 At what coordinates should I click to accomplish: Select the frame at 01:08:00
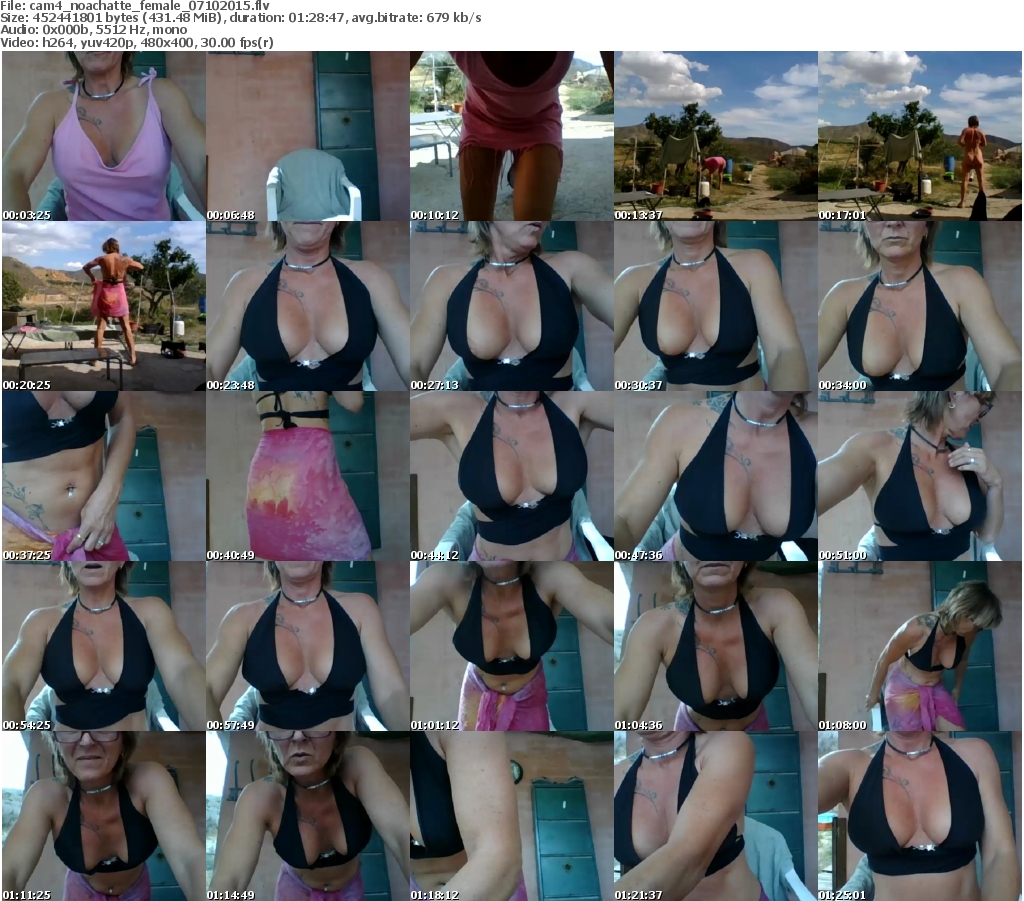click(x=920, y=646)
